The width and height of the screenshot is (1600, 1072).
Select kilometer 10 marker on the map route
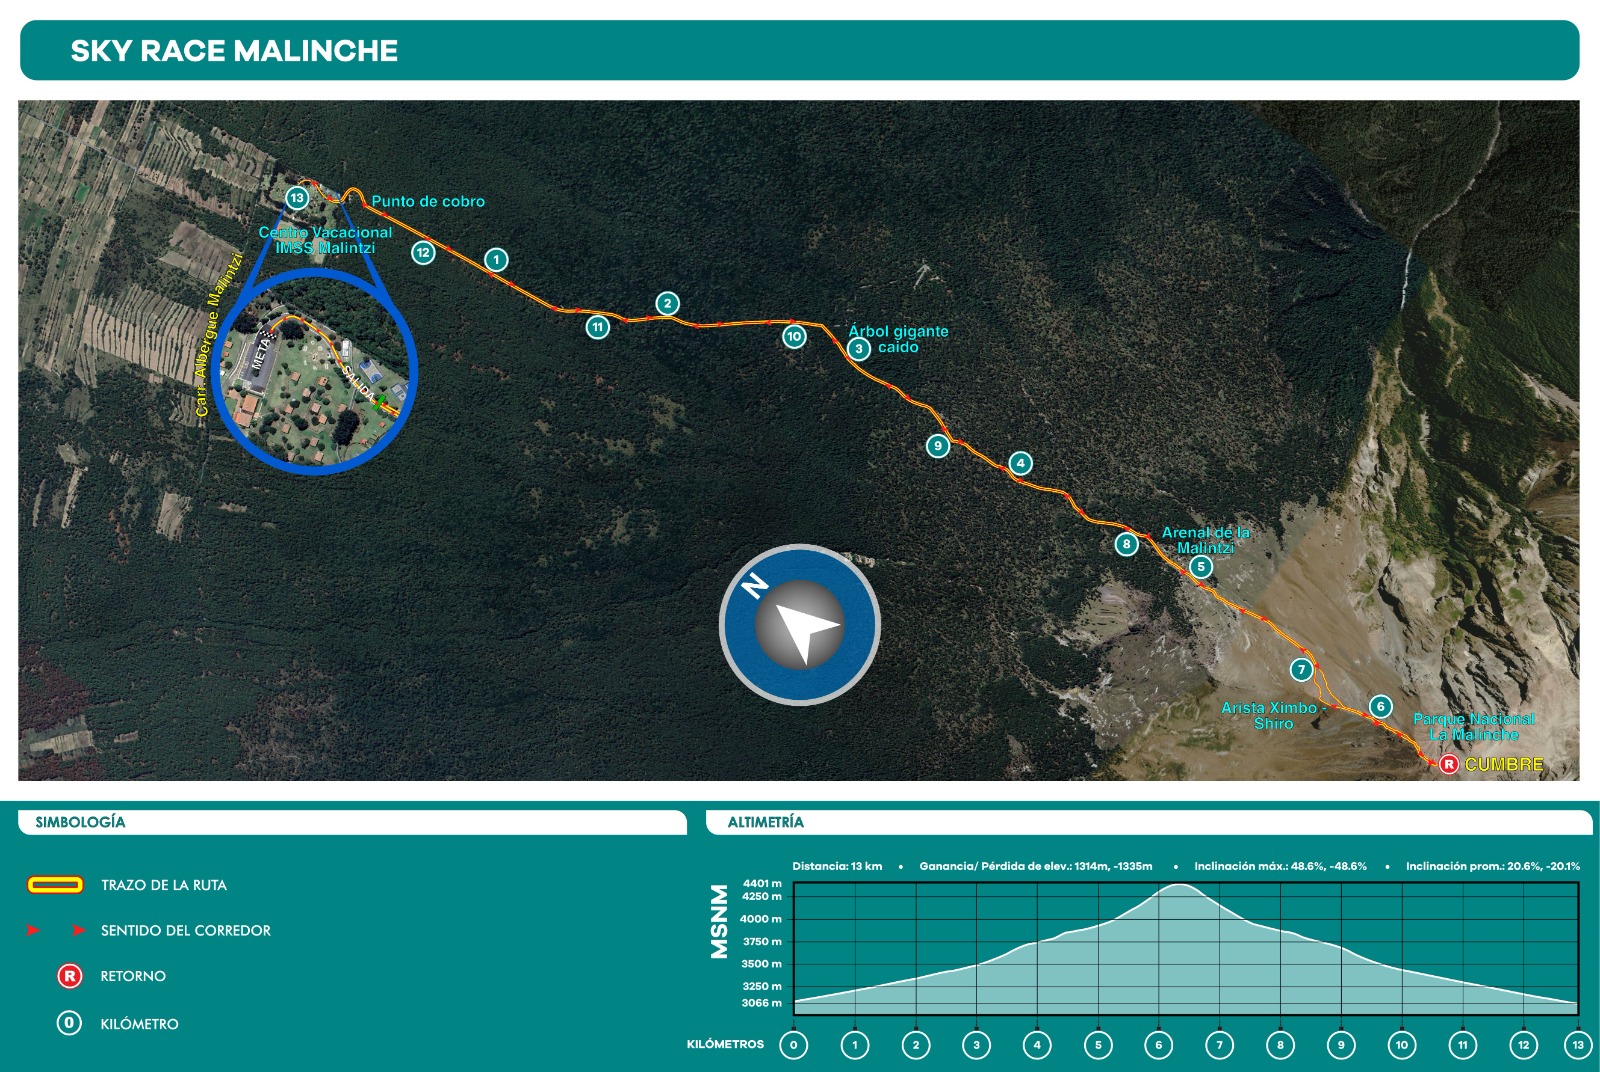[794, 336]
